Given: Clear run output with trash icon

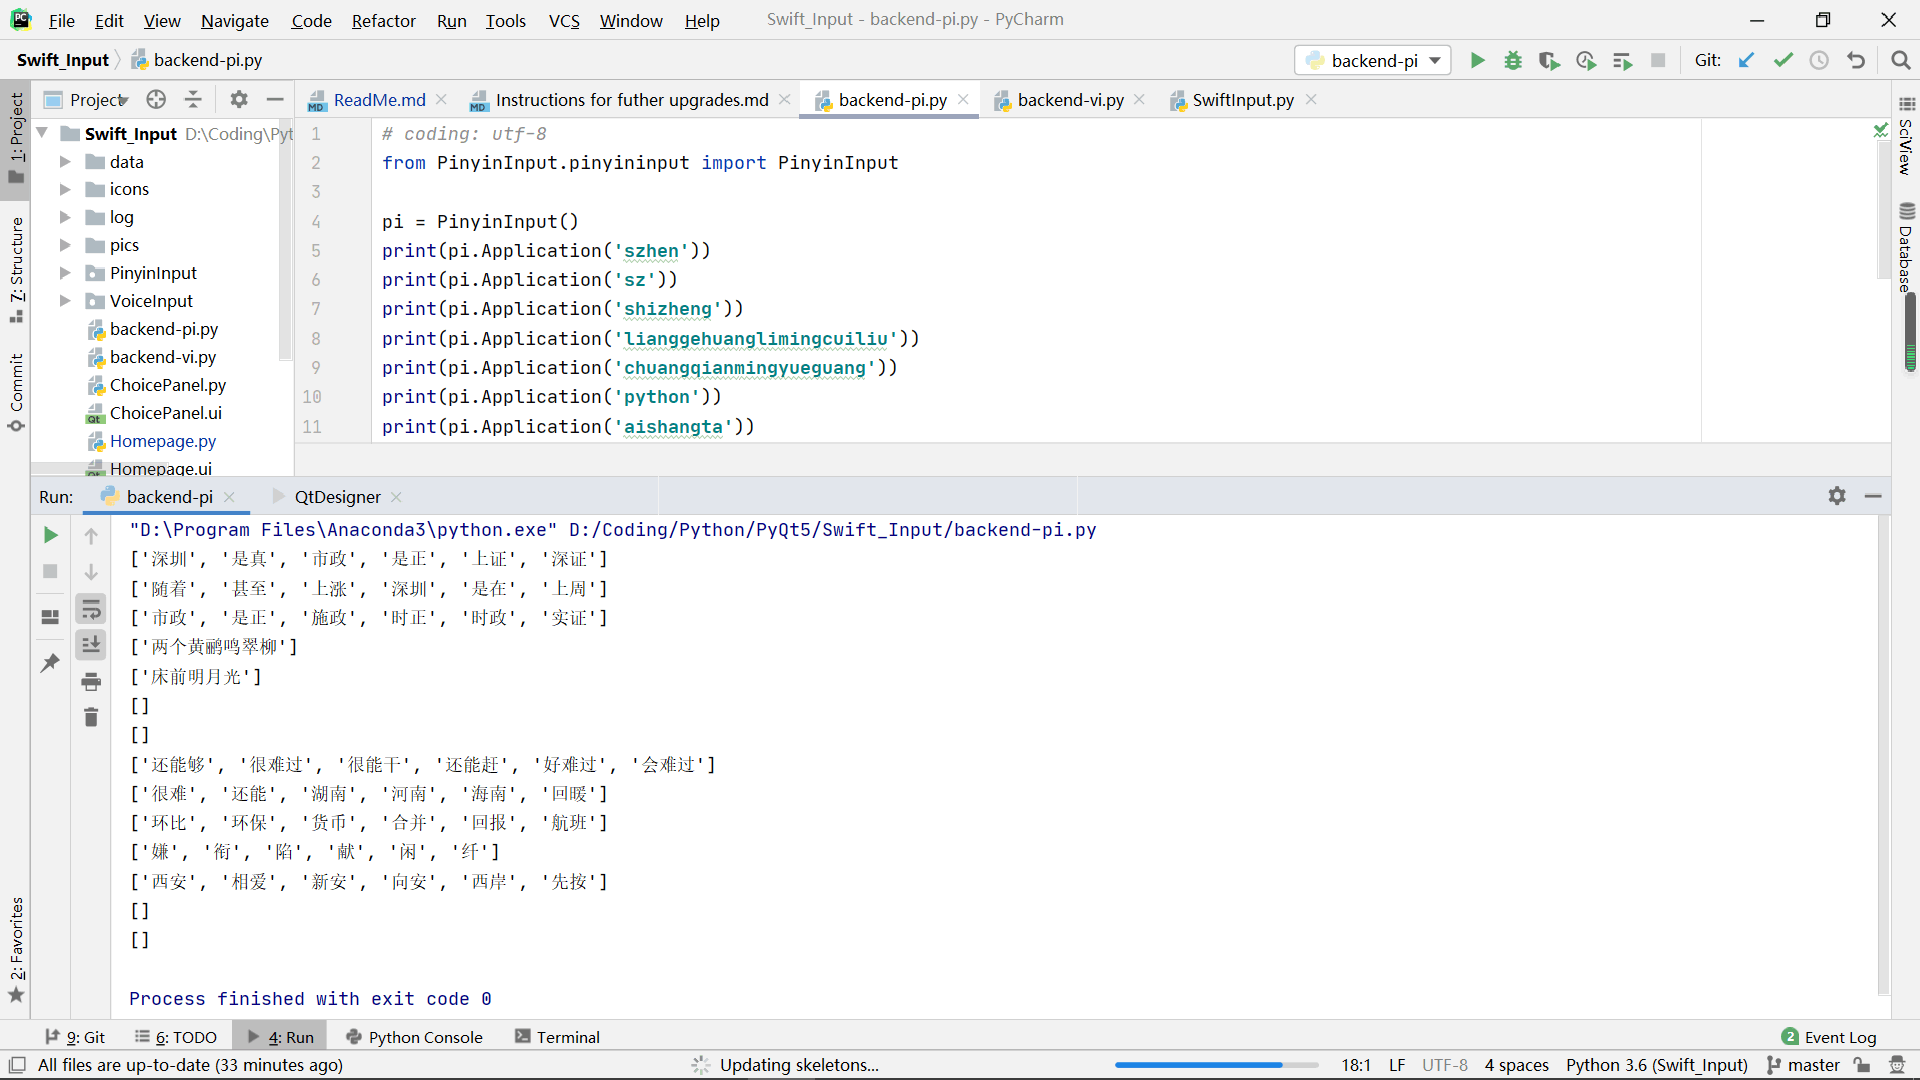Looking at the screenshot, I should [91, 717].
